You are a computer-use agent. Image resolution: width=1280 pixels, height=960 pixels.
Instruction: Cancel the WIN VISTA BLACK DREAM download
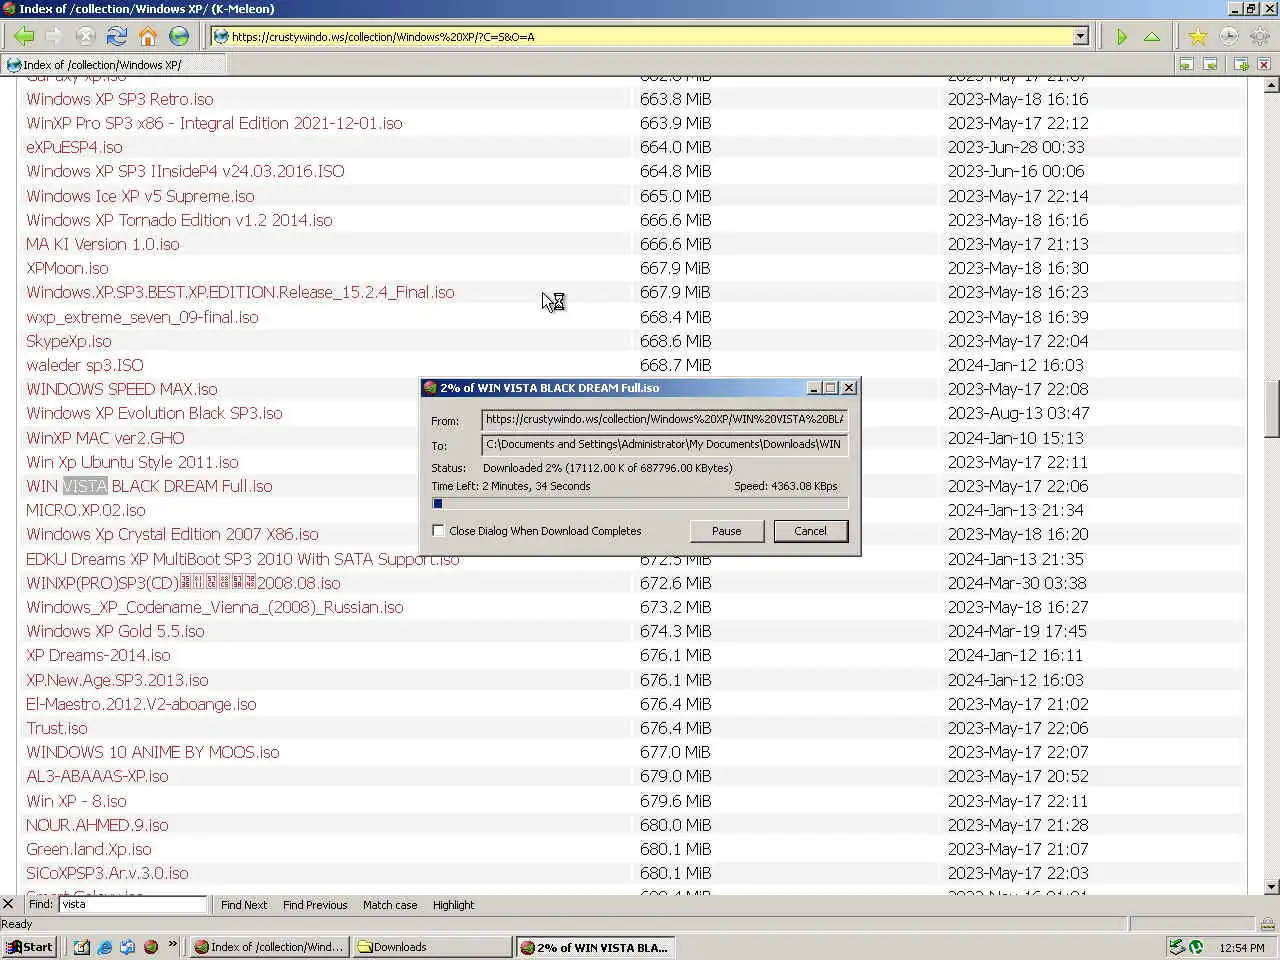(810, 531)
